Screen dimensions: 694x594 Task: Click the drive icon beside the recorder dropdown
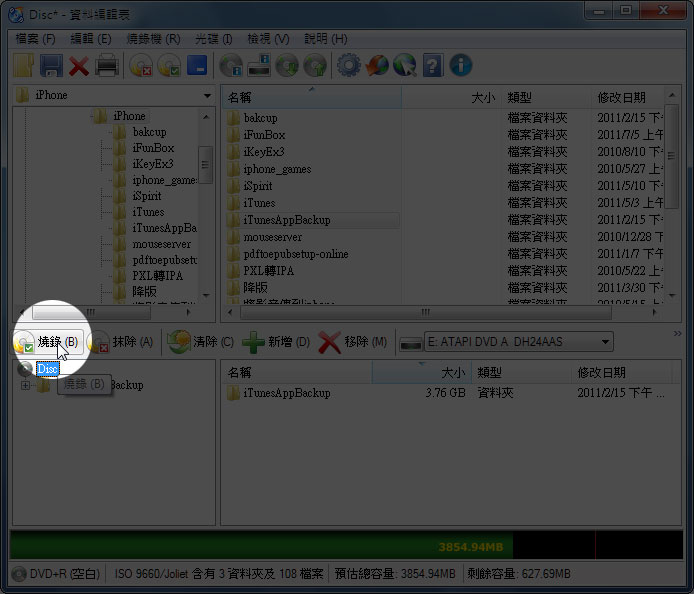tap(410, 343)
